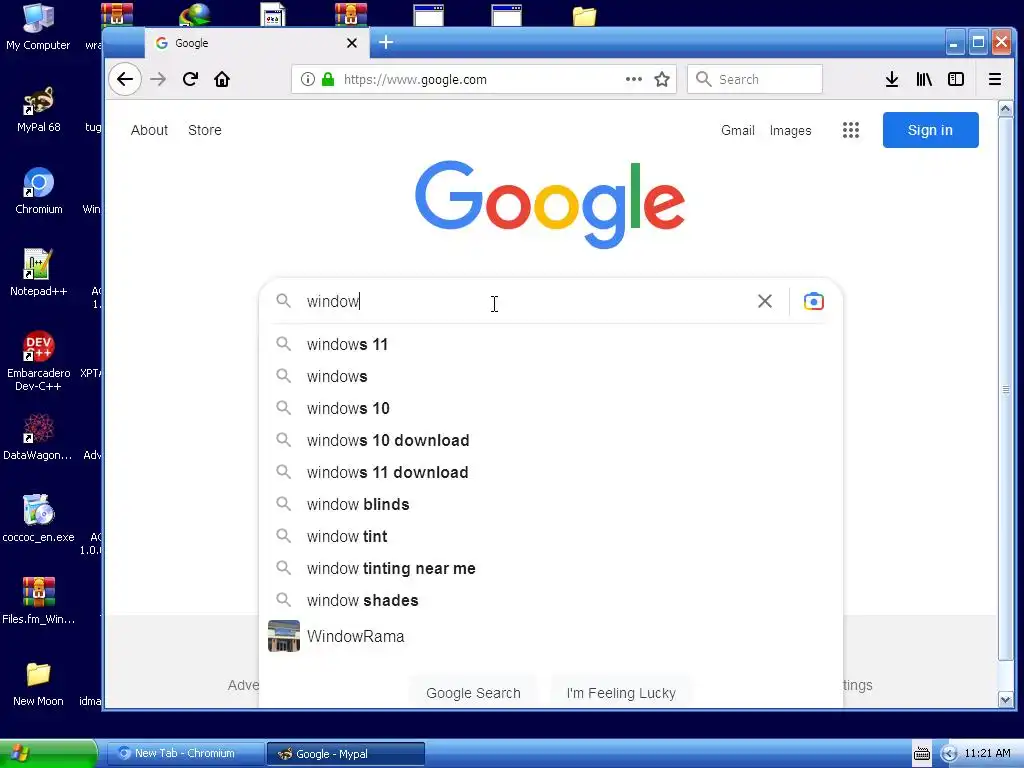Select suggestion 'windows 10 download'
1024x768 pixels.
[551, 440]
